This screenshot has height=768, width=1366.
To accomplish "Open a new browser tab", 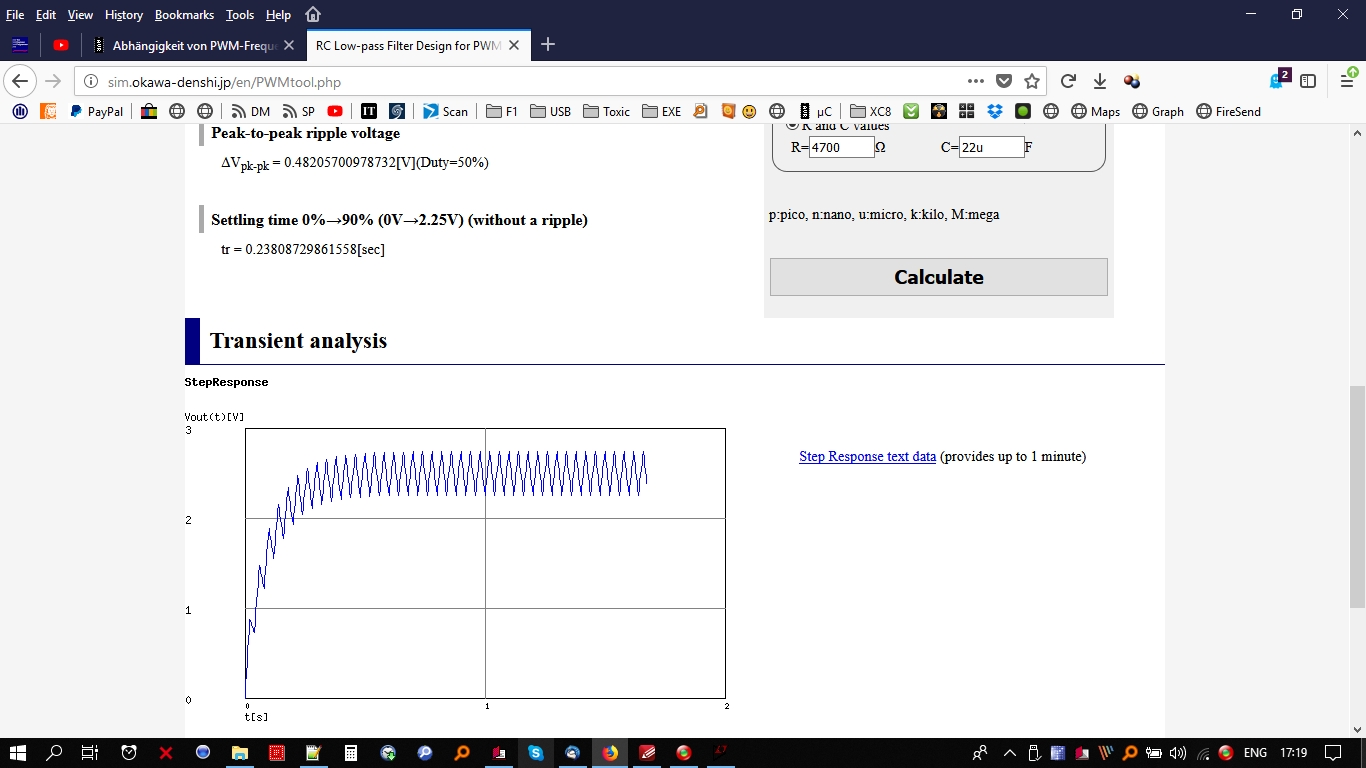I will point(548,45).
